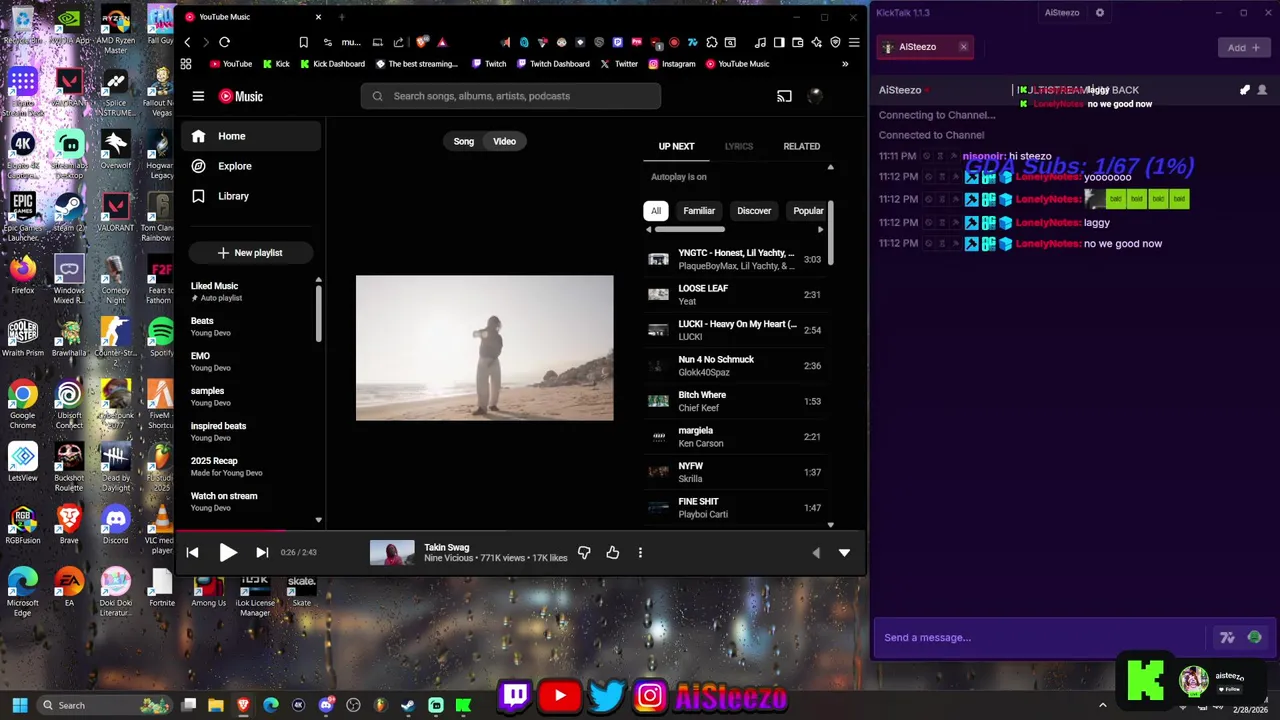The image size is (1280, 720).
Task: Open the Beats playlist
Action: tap(250, 326)
